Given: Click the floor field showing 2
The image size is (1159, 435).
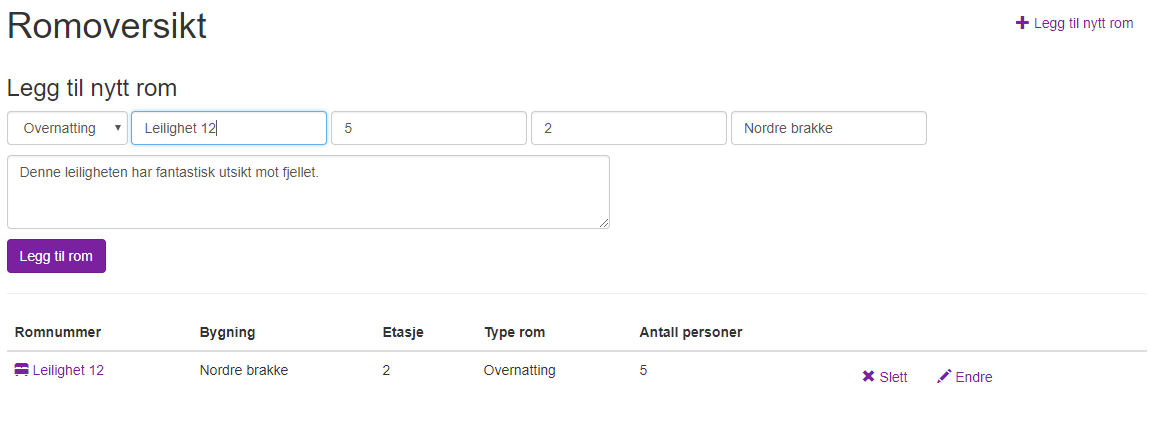Looking at the screenshot, I should click(629, 129).
